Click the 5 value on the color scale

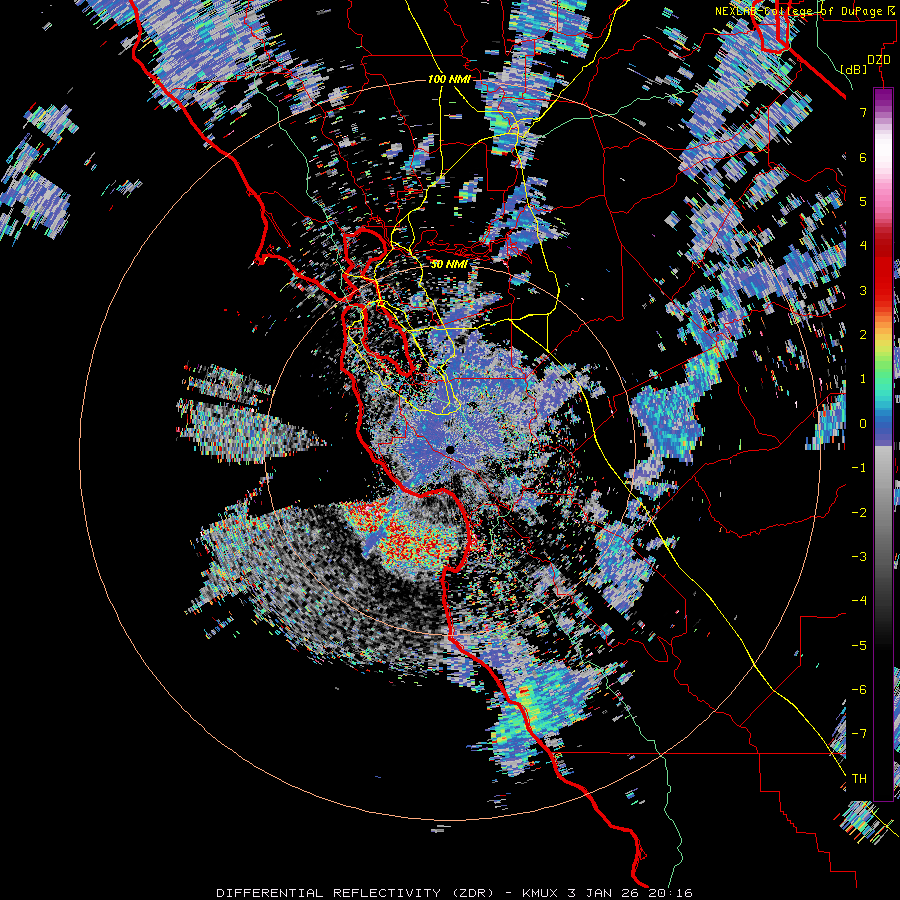[863, 201]
